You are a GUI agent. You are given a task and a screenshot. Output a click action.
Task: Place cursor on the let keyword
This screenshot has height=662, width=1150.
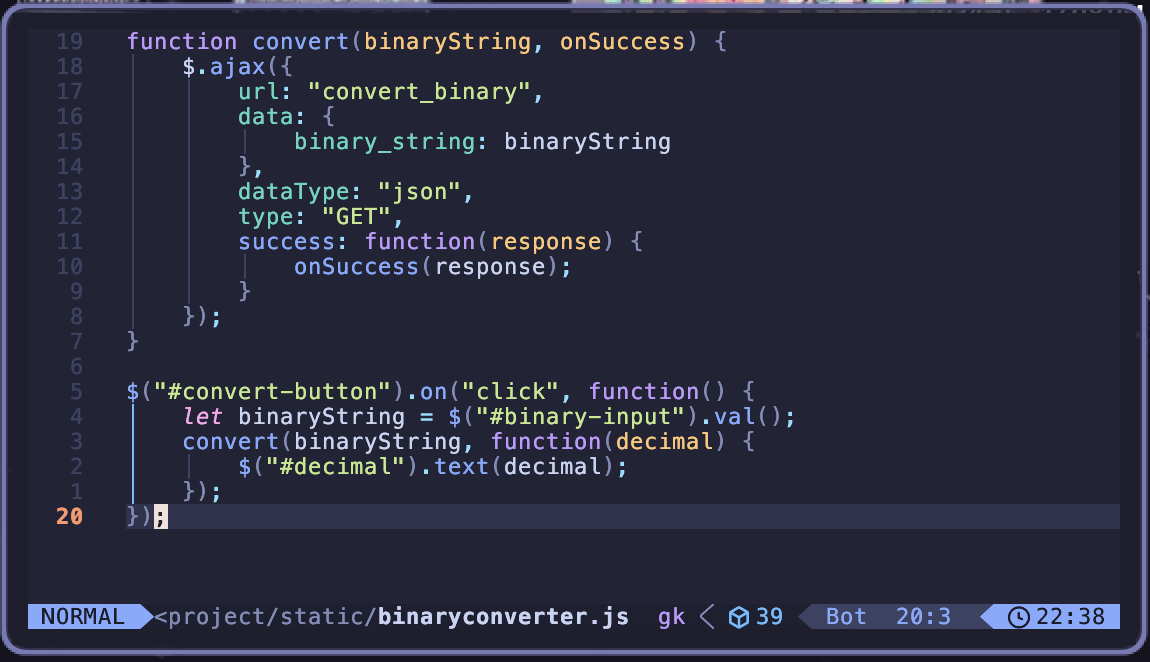pyautogui.click(x=203, y=417)
